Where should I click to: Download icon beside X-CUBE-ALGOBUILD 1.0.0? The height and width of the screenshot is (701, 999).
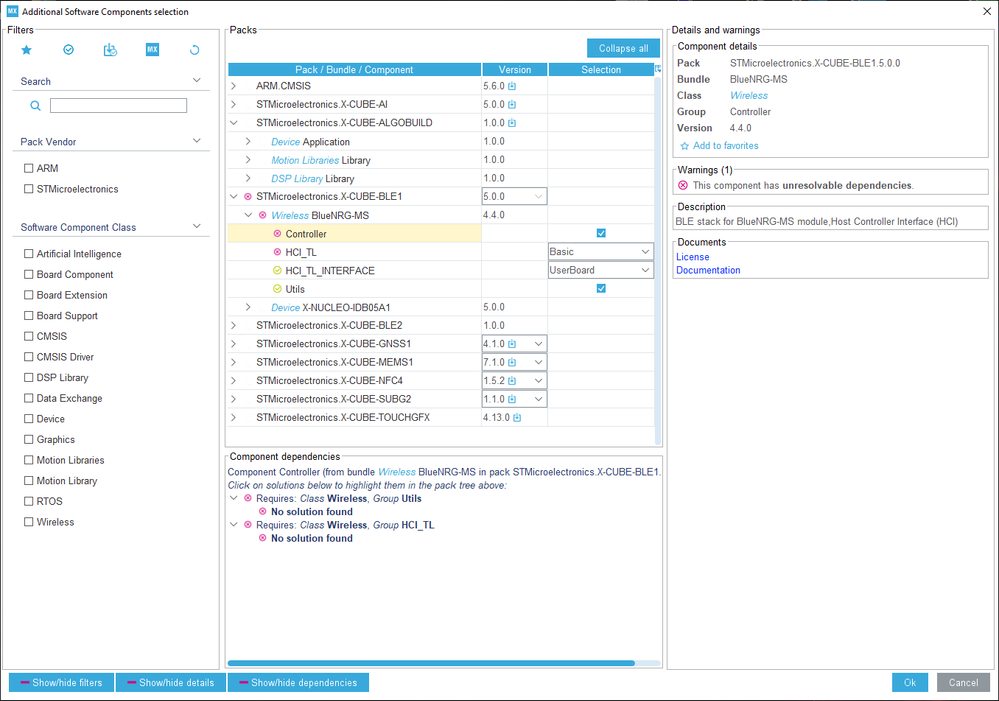(x=512, y=123)
